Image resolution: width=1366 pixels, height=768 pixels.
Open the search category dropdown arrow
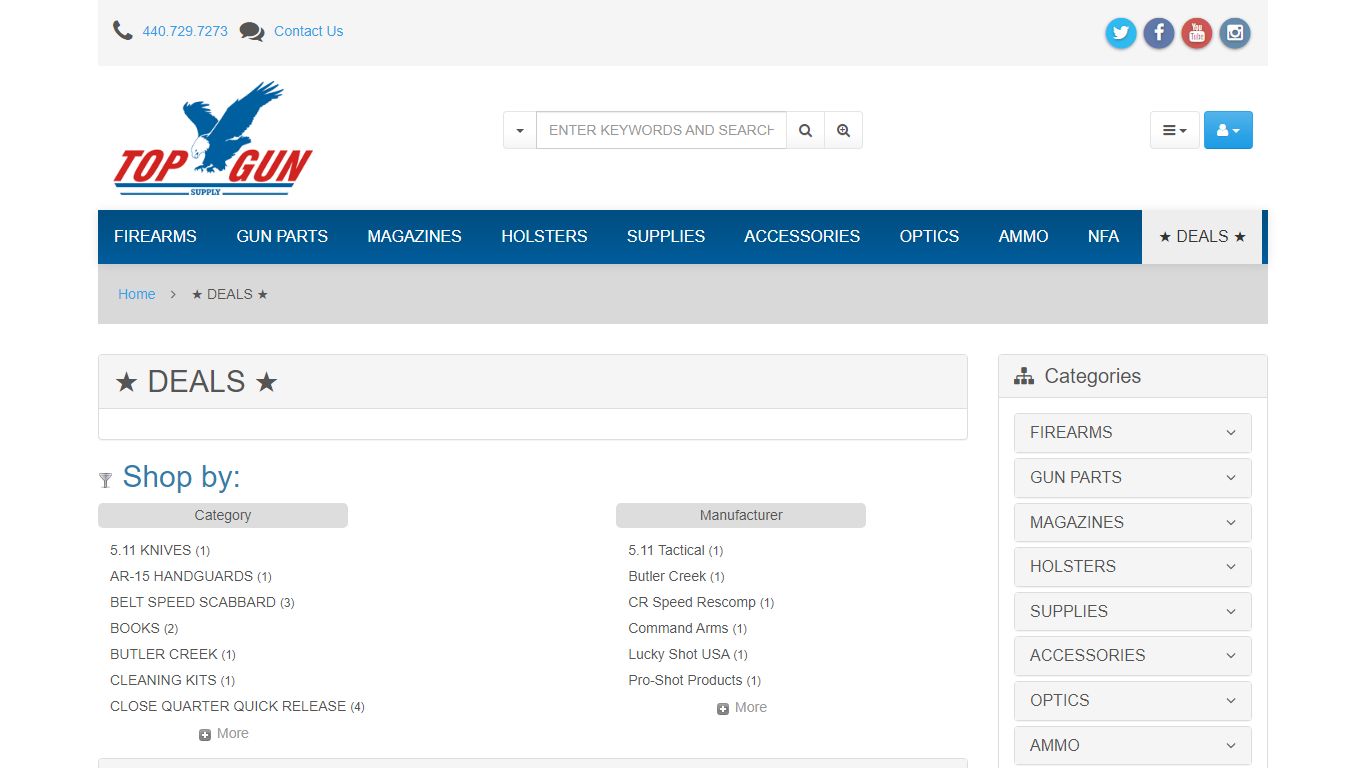pyautogui.click(x=520, y=130)
